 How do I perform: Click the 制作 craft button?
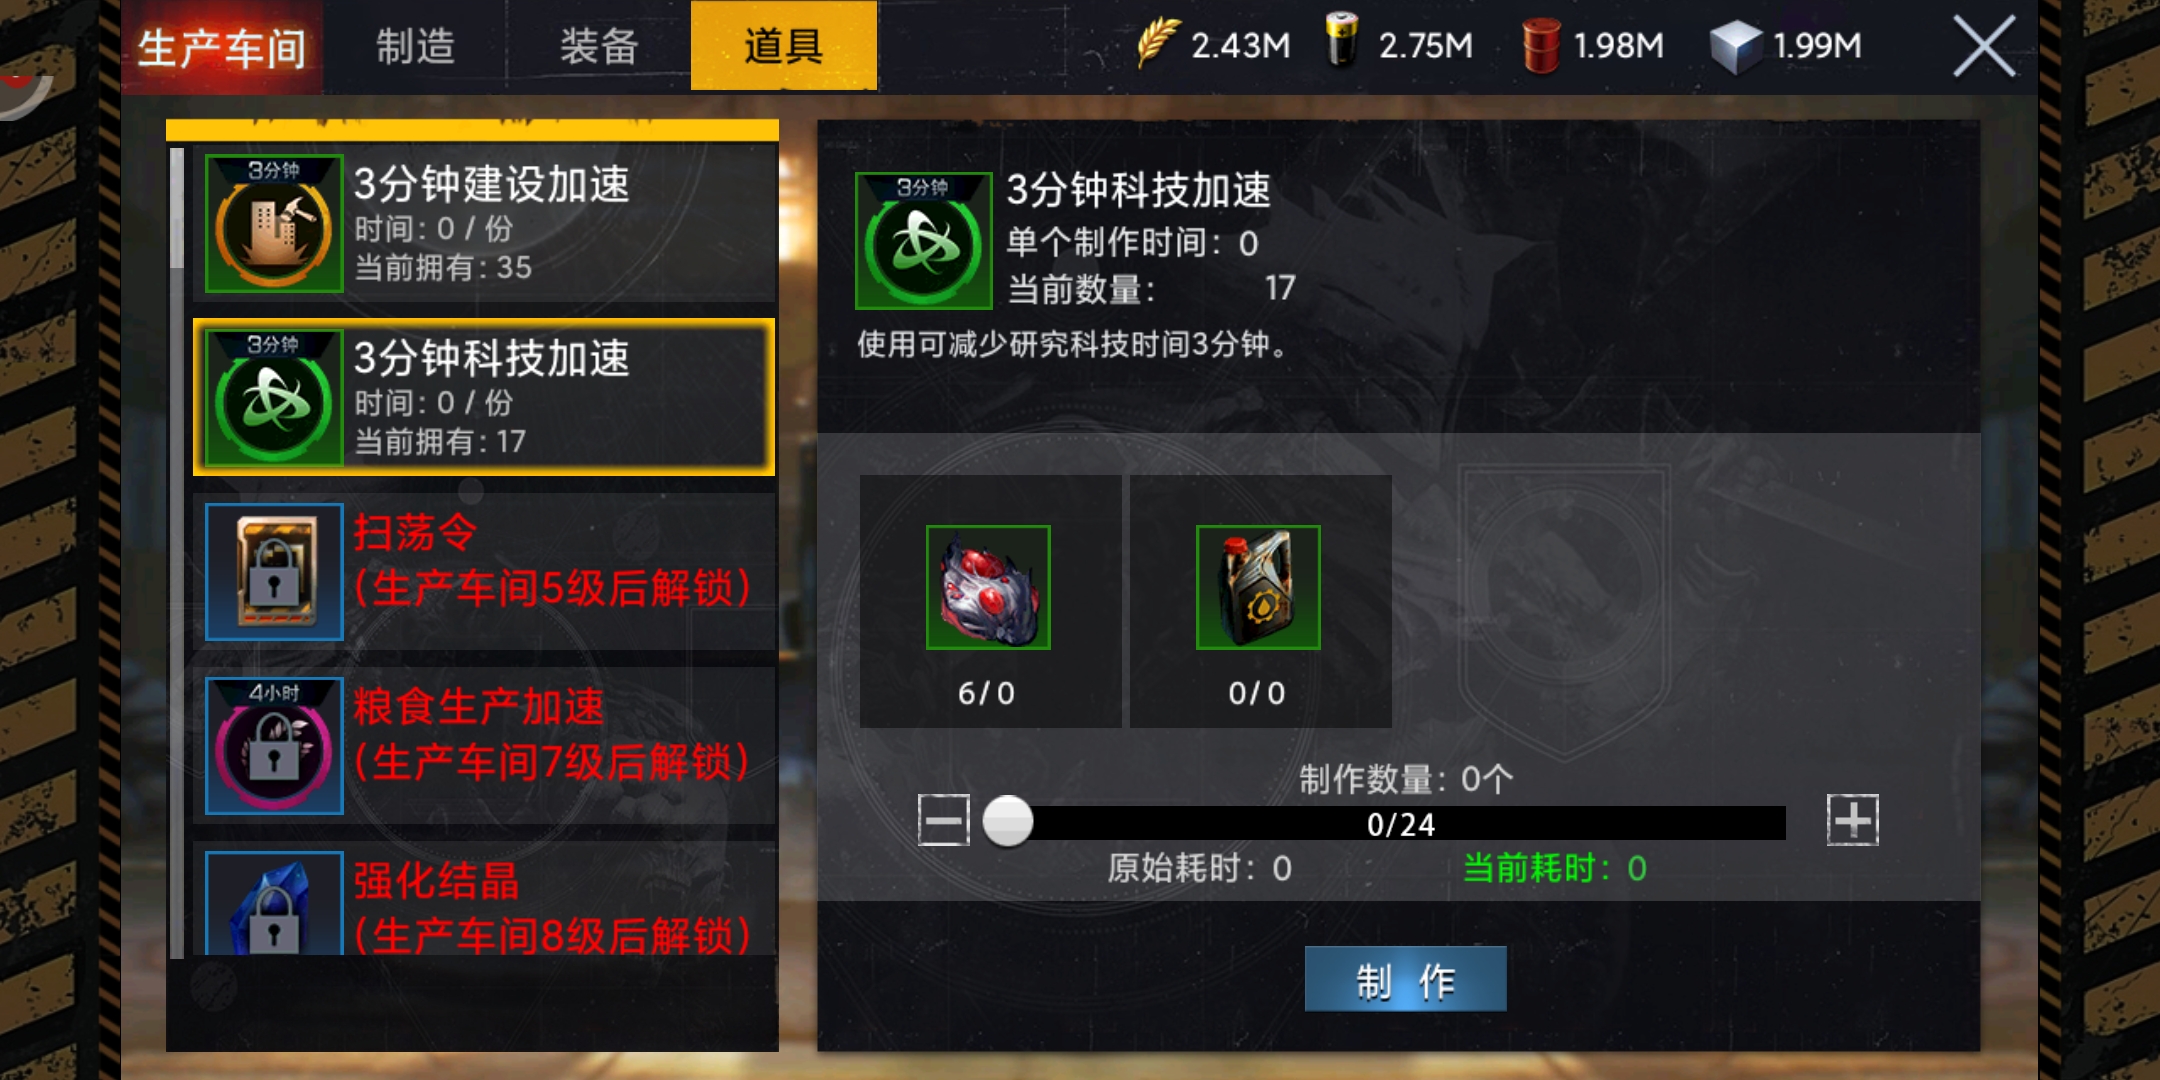click(1405, 979)
